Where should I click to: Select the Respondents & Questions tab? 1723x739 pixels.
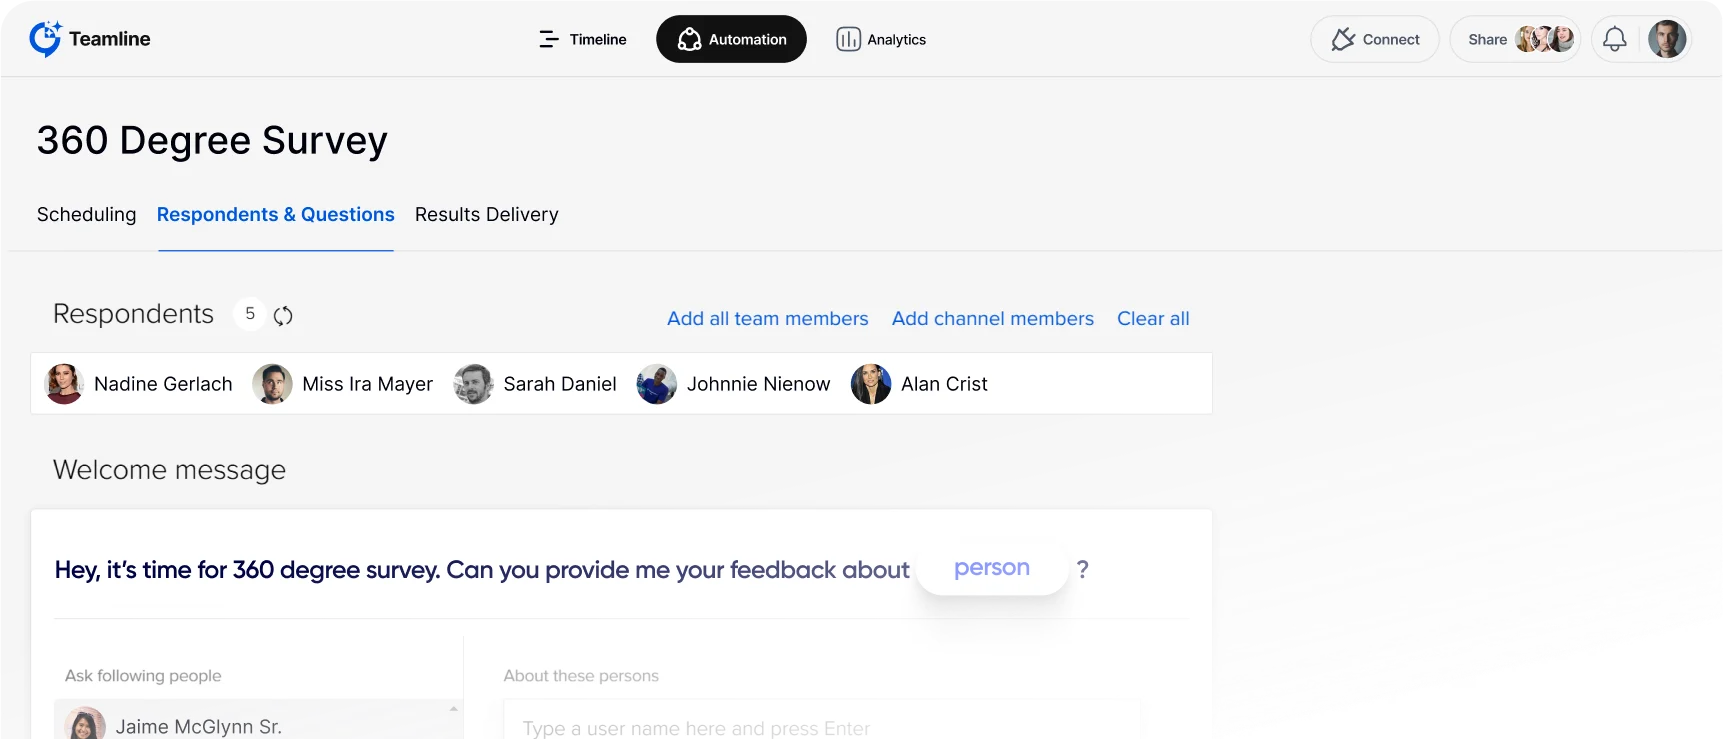coord(275,214)
